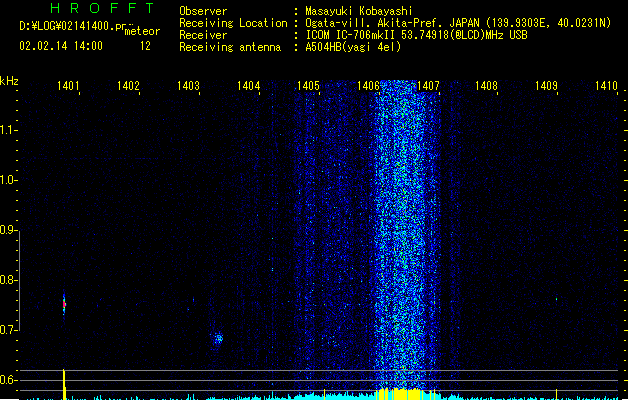Image resolution: width=629 pixels, height=400 pixels.
Task: Click the HROFFT title text
Action: [102, 8]
